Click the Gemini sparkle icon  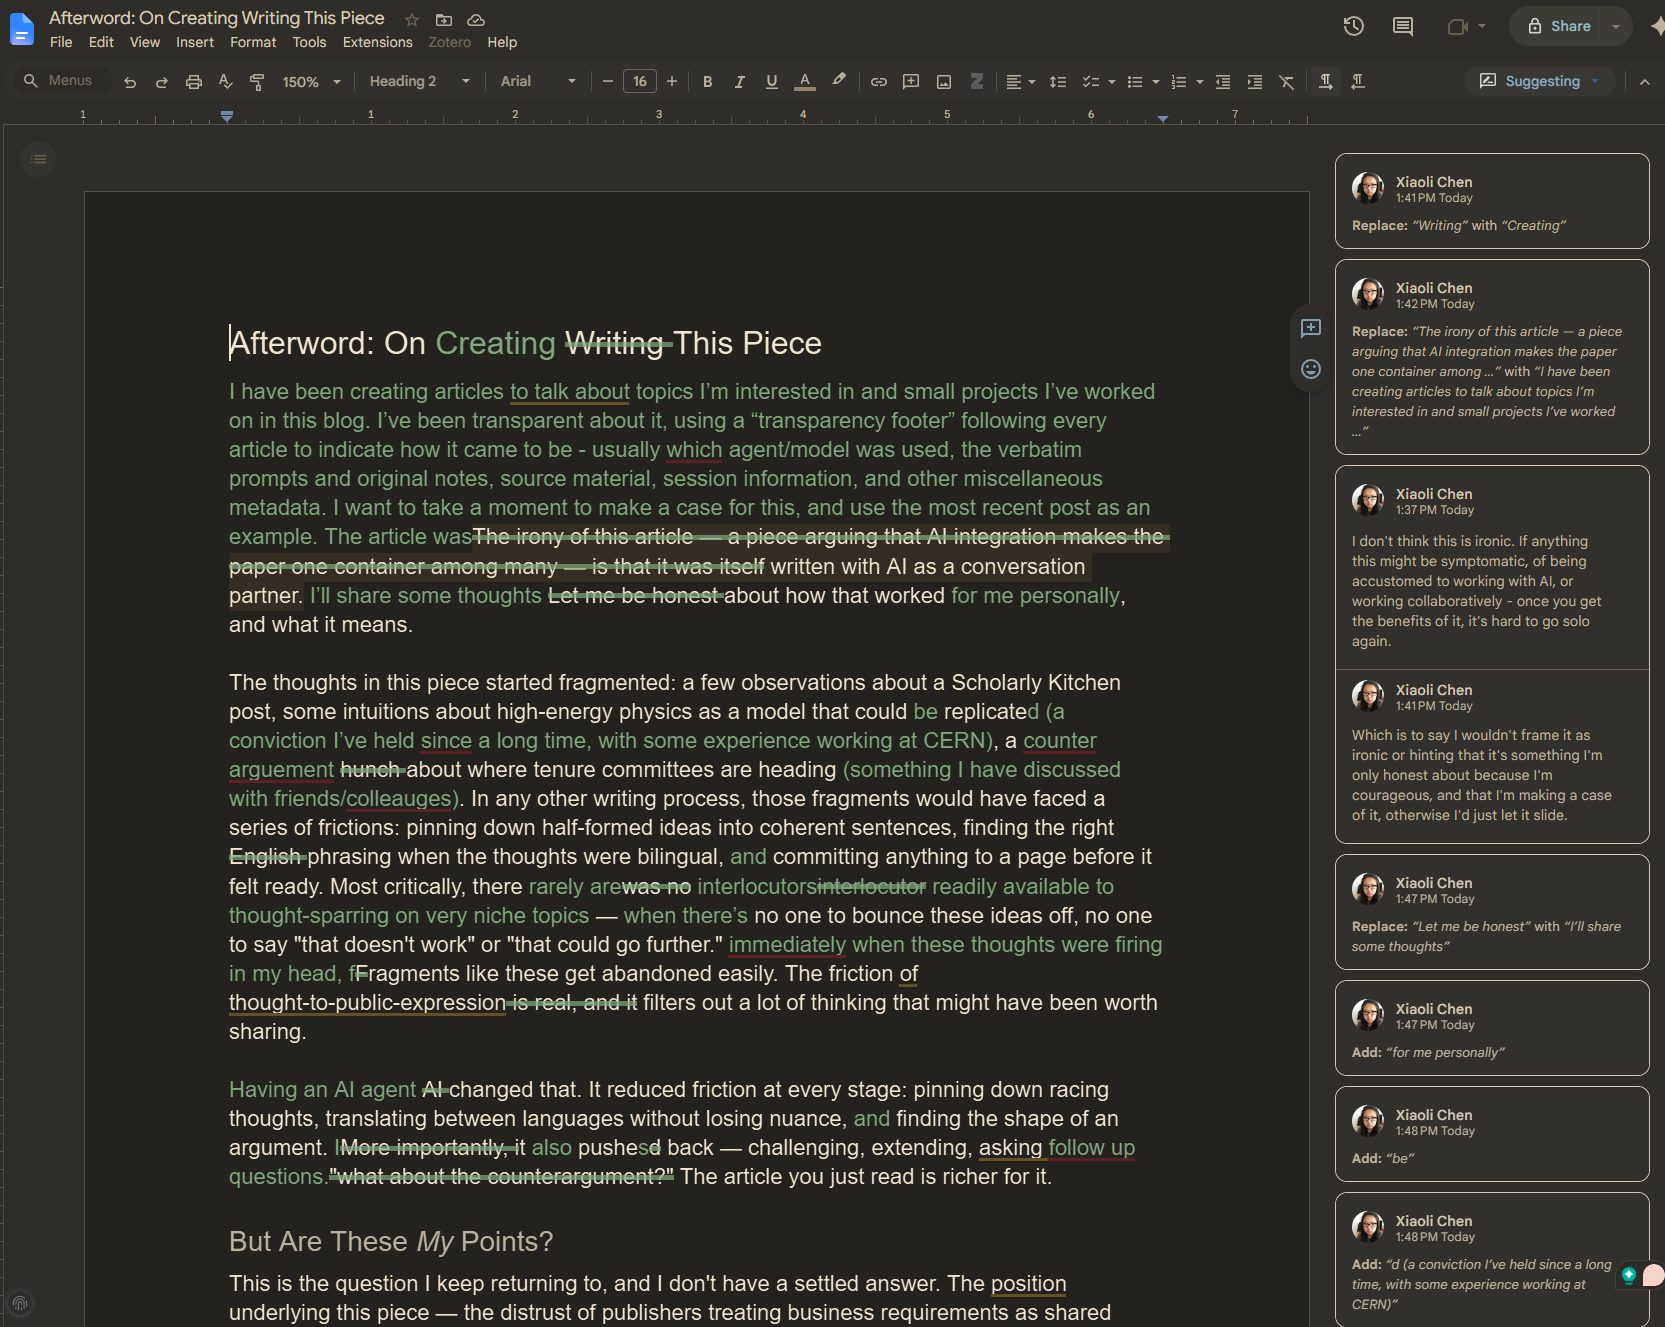1656,27
